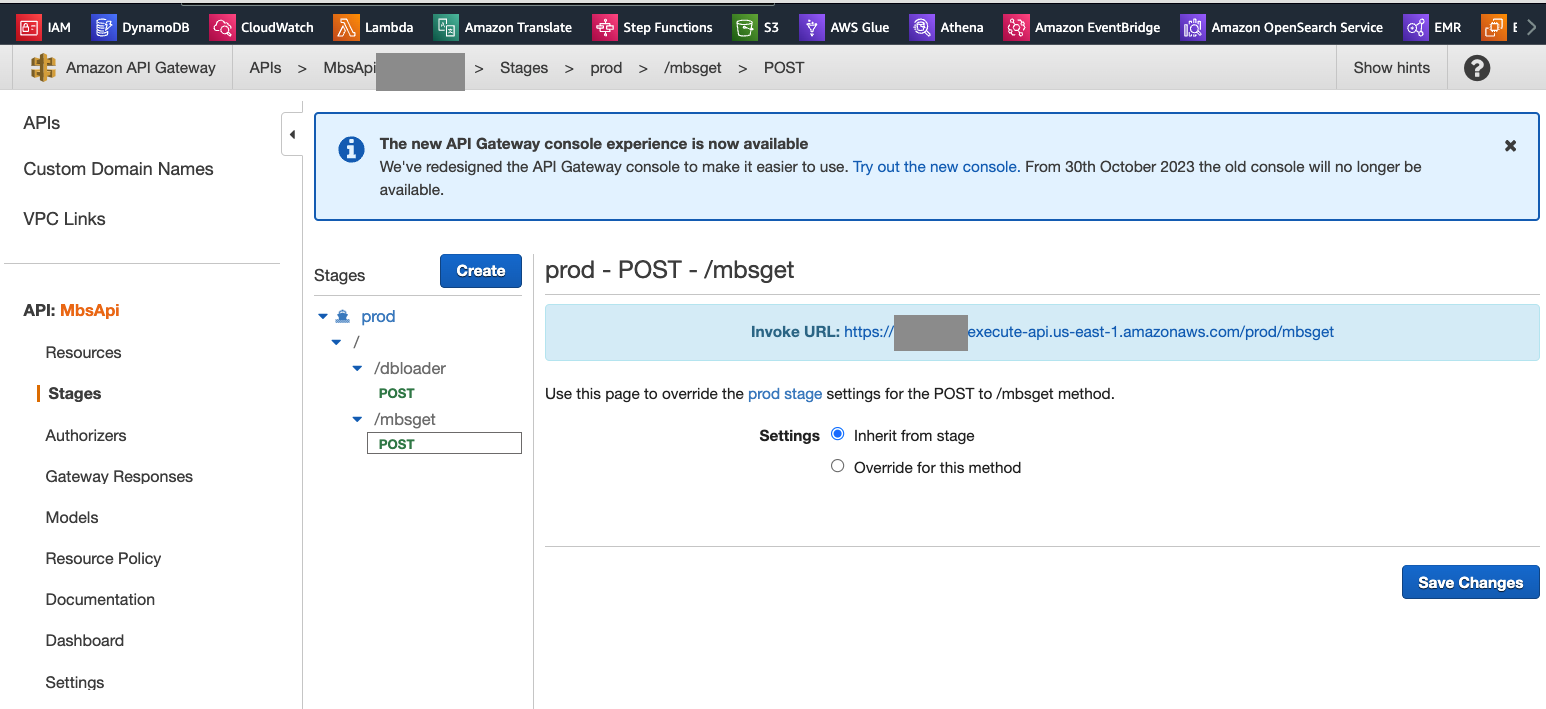This screenshot has height=709, width=1546.
Task: Select the /dbloader resource
Action: click(x=410, y=368)
